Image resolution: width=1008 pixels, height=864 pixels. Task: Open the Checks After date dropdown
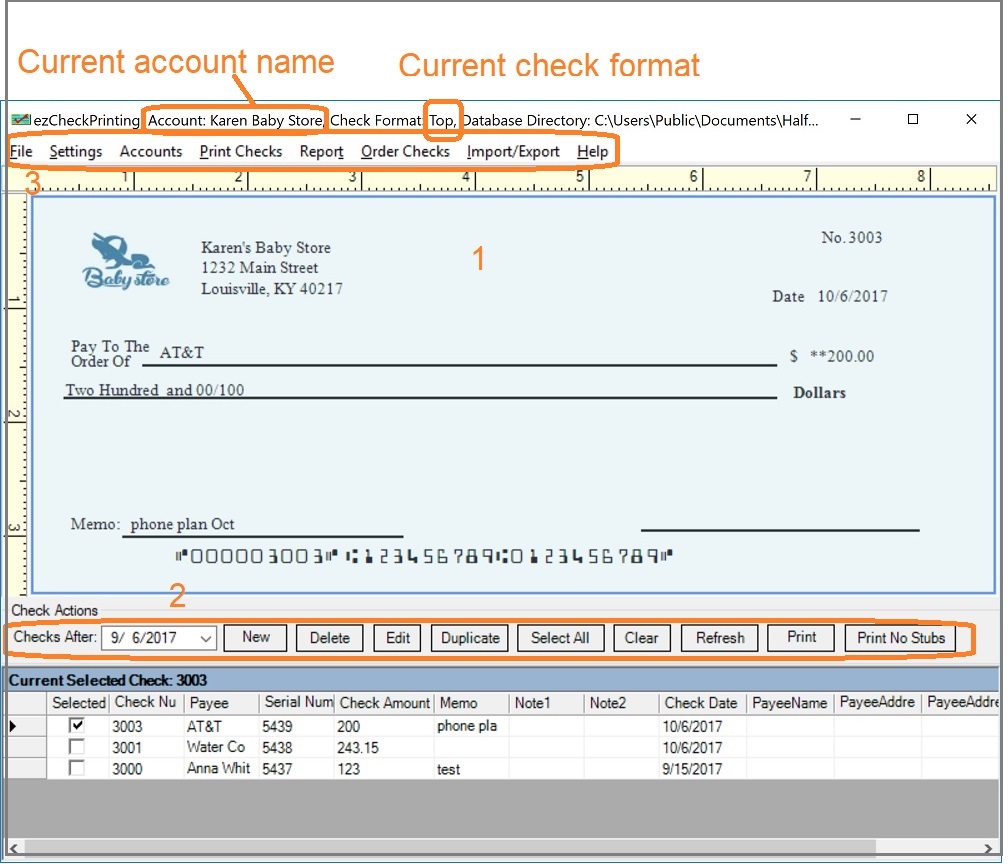206,638
